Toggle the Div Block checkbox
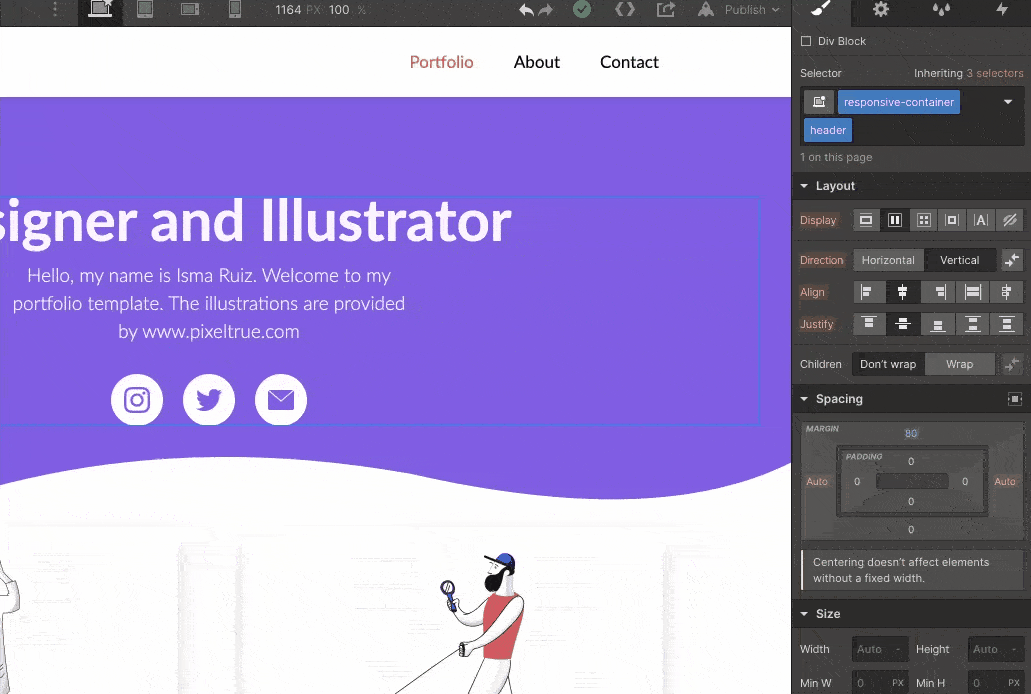Image resolution: width=1031 pixels, height=694 pixels. pos(806,41)
